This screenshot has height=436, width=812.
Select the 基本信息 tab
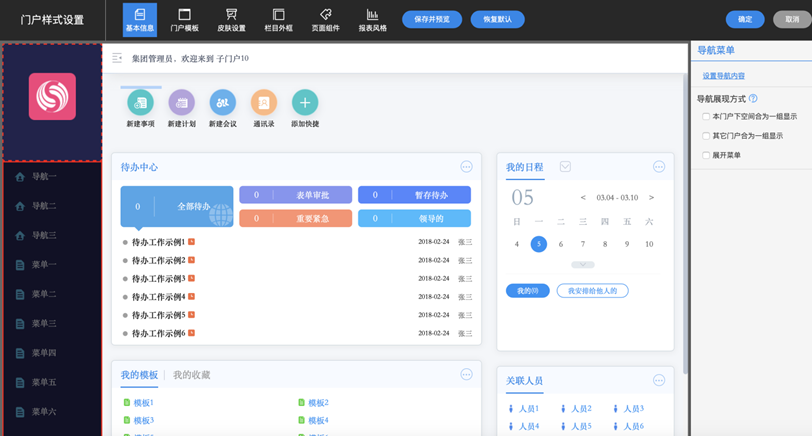[140, 19]
